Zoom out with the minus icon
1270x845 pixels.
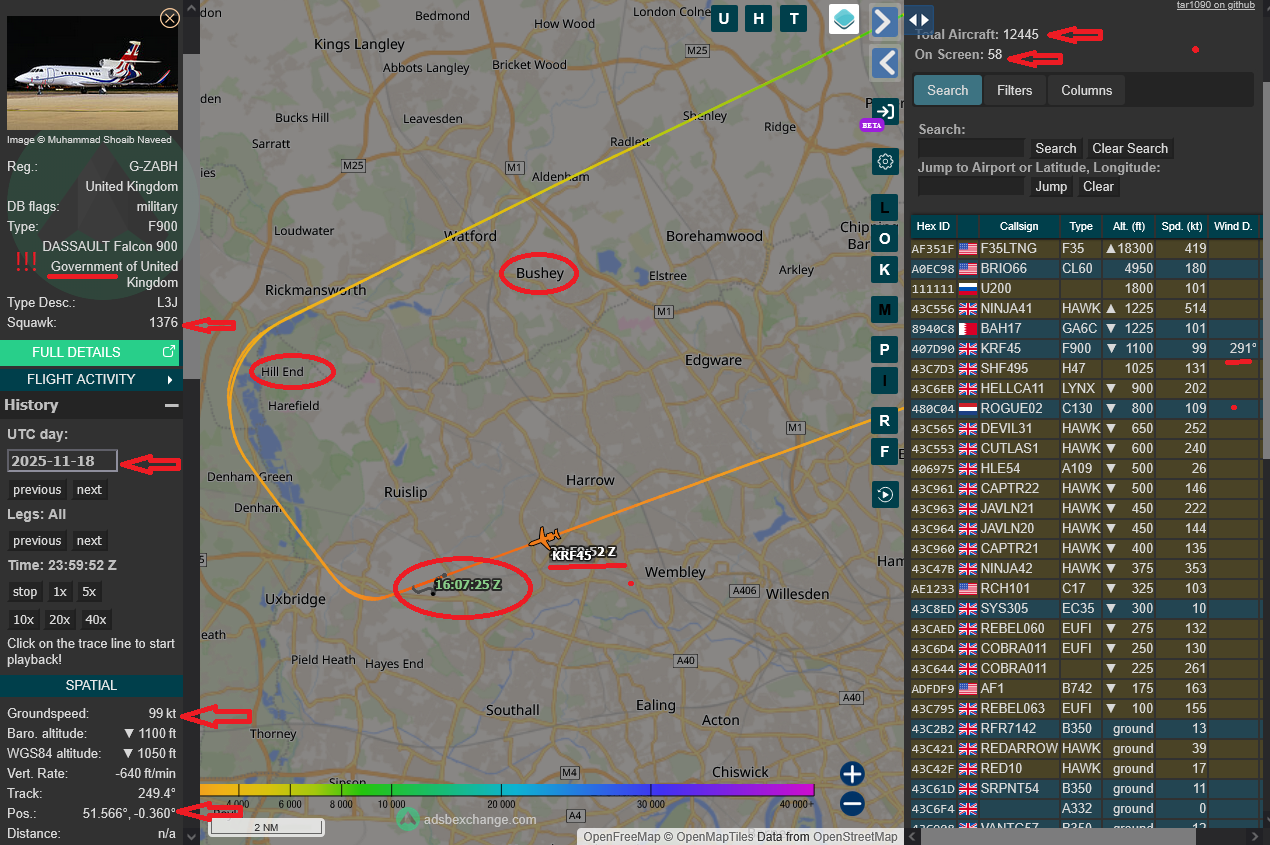852,803
